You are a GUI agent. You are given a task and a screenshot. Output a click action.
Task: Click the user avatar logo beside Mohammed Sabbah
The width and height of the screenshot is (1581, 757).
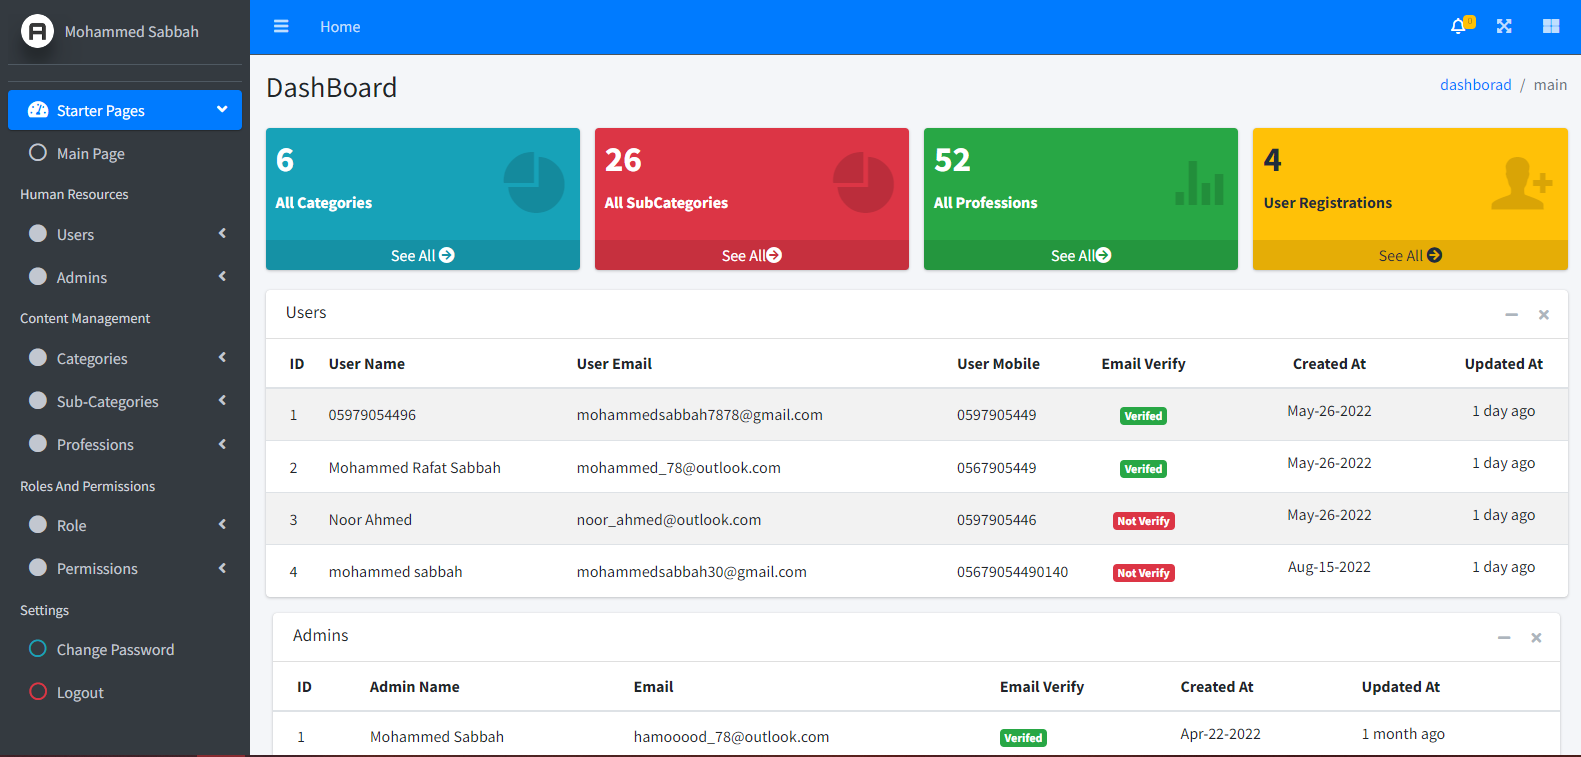tap(37, 32)
